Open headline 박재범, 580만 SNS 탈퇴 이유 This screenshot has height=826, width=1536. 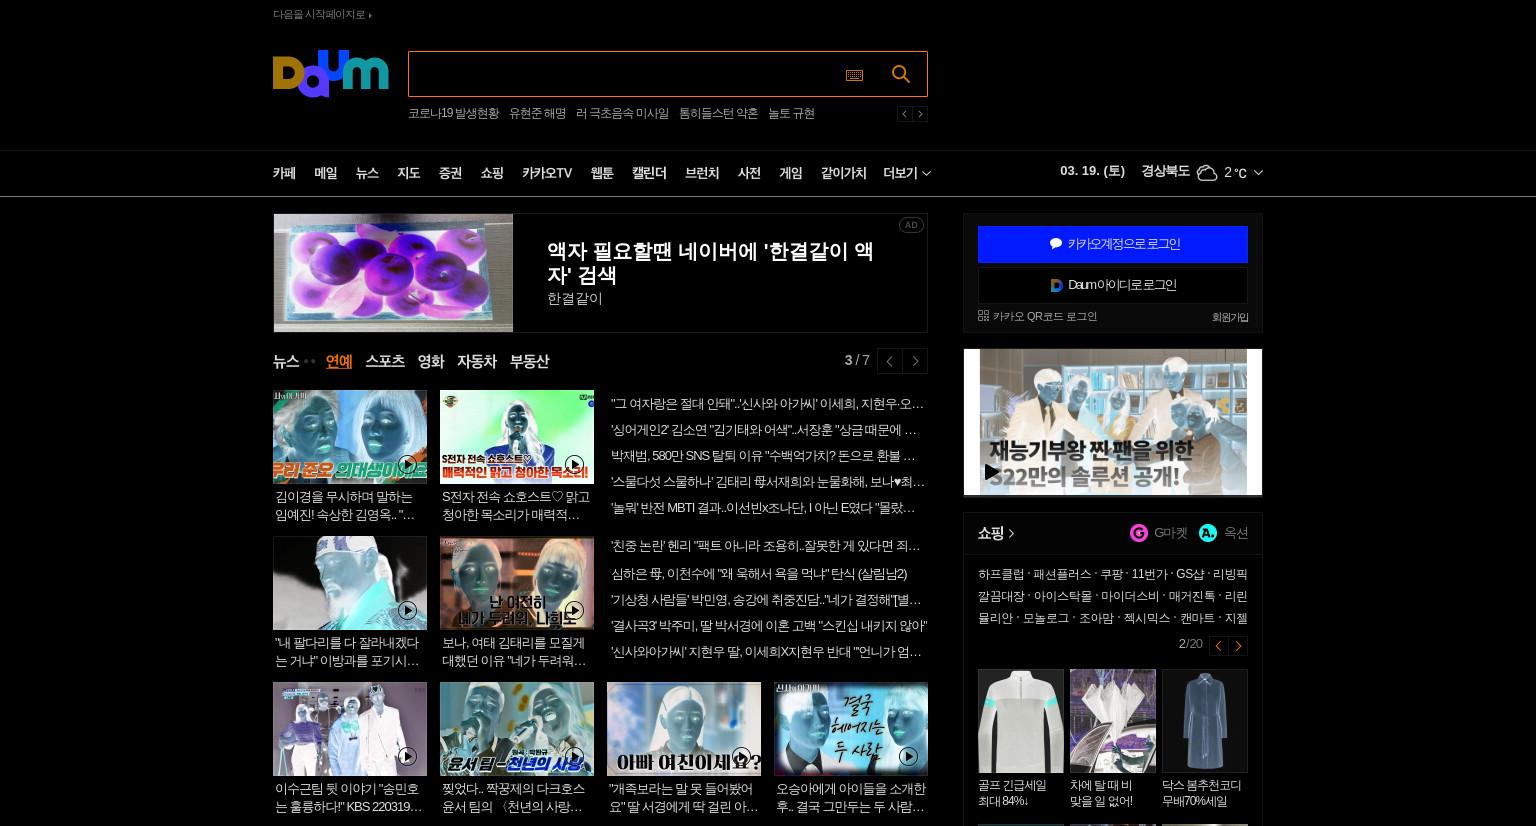click(763, 456)
